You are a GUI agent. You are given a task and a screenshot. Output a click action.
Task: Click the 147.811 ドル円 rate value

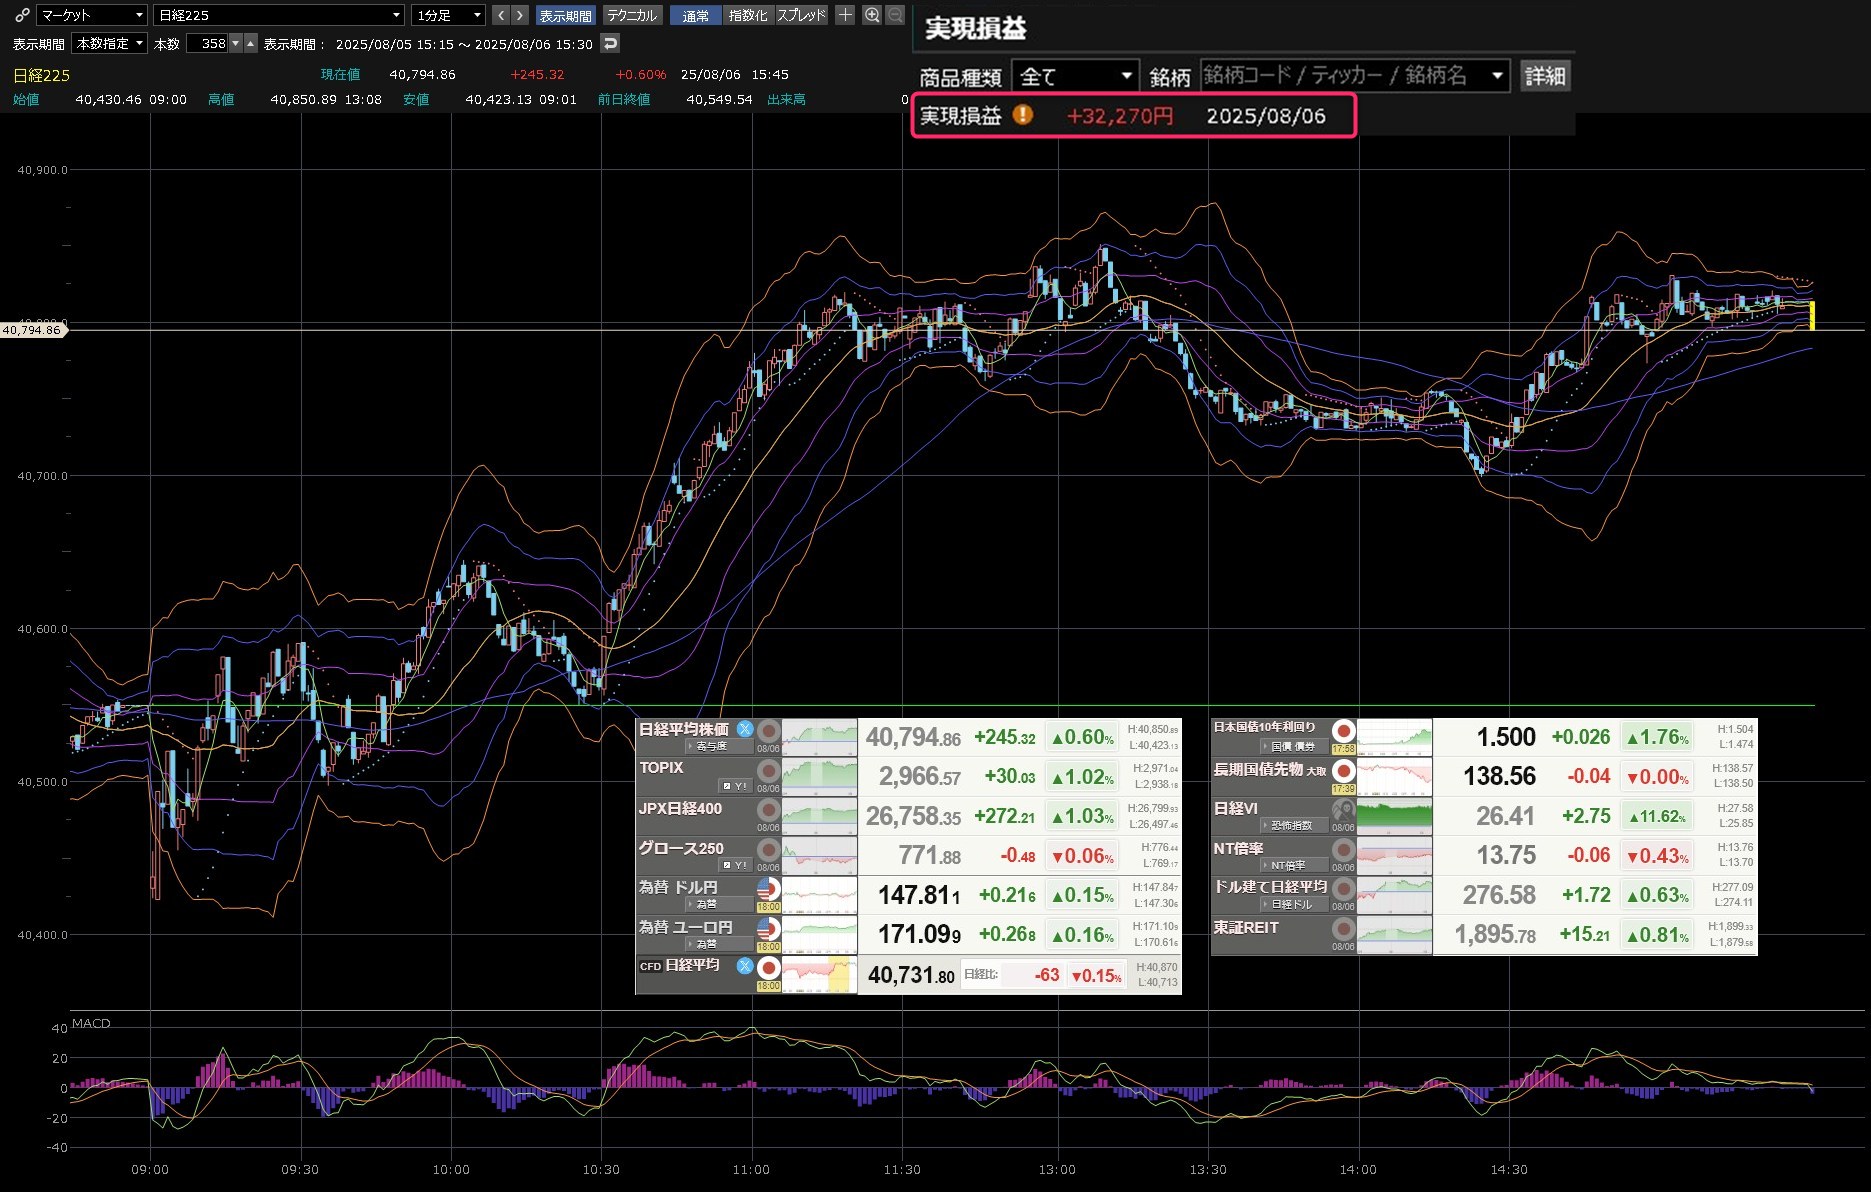(x=919, y=895)
